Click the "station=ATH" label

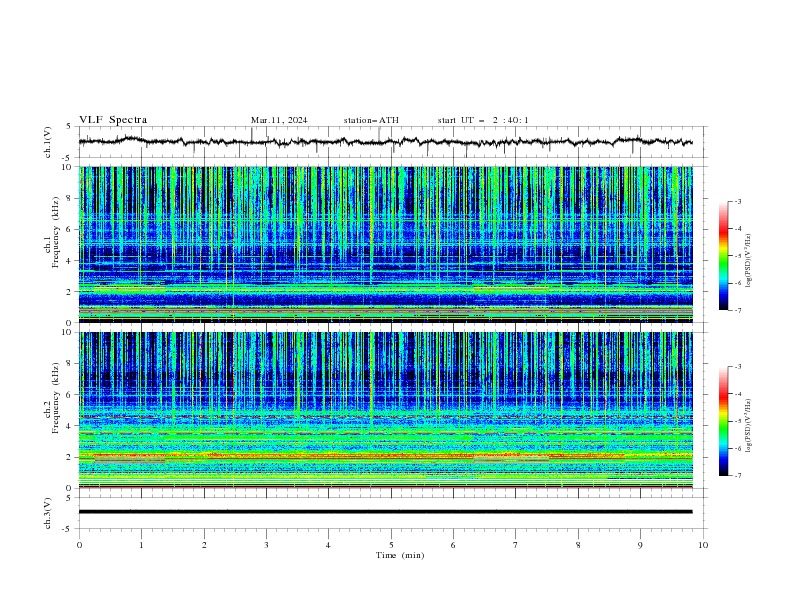(x=371, y=120)
